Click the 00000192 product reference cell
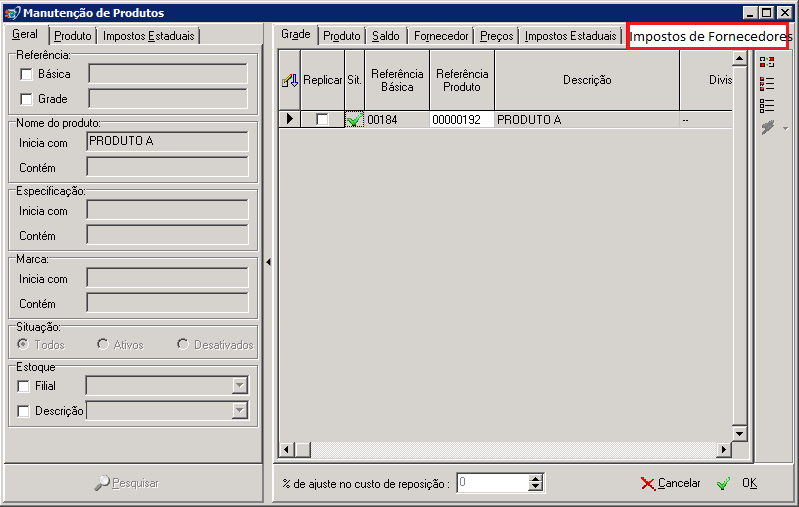 462,119
